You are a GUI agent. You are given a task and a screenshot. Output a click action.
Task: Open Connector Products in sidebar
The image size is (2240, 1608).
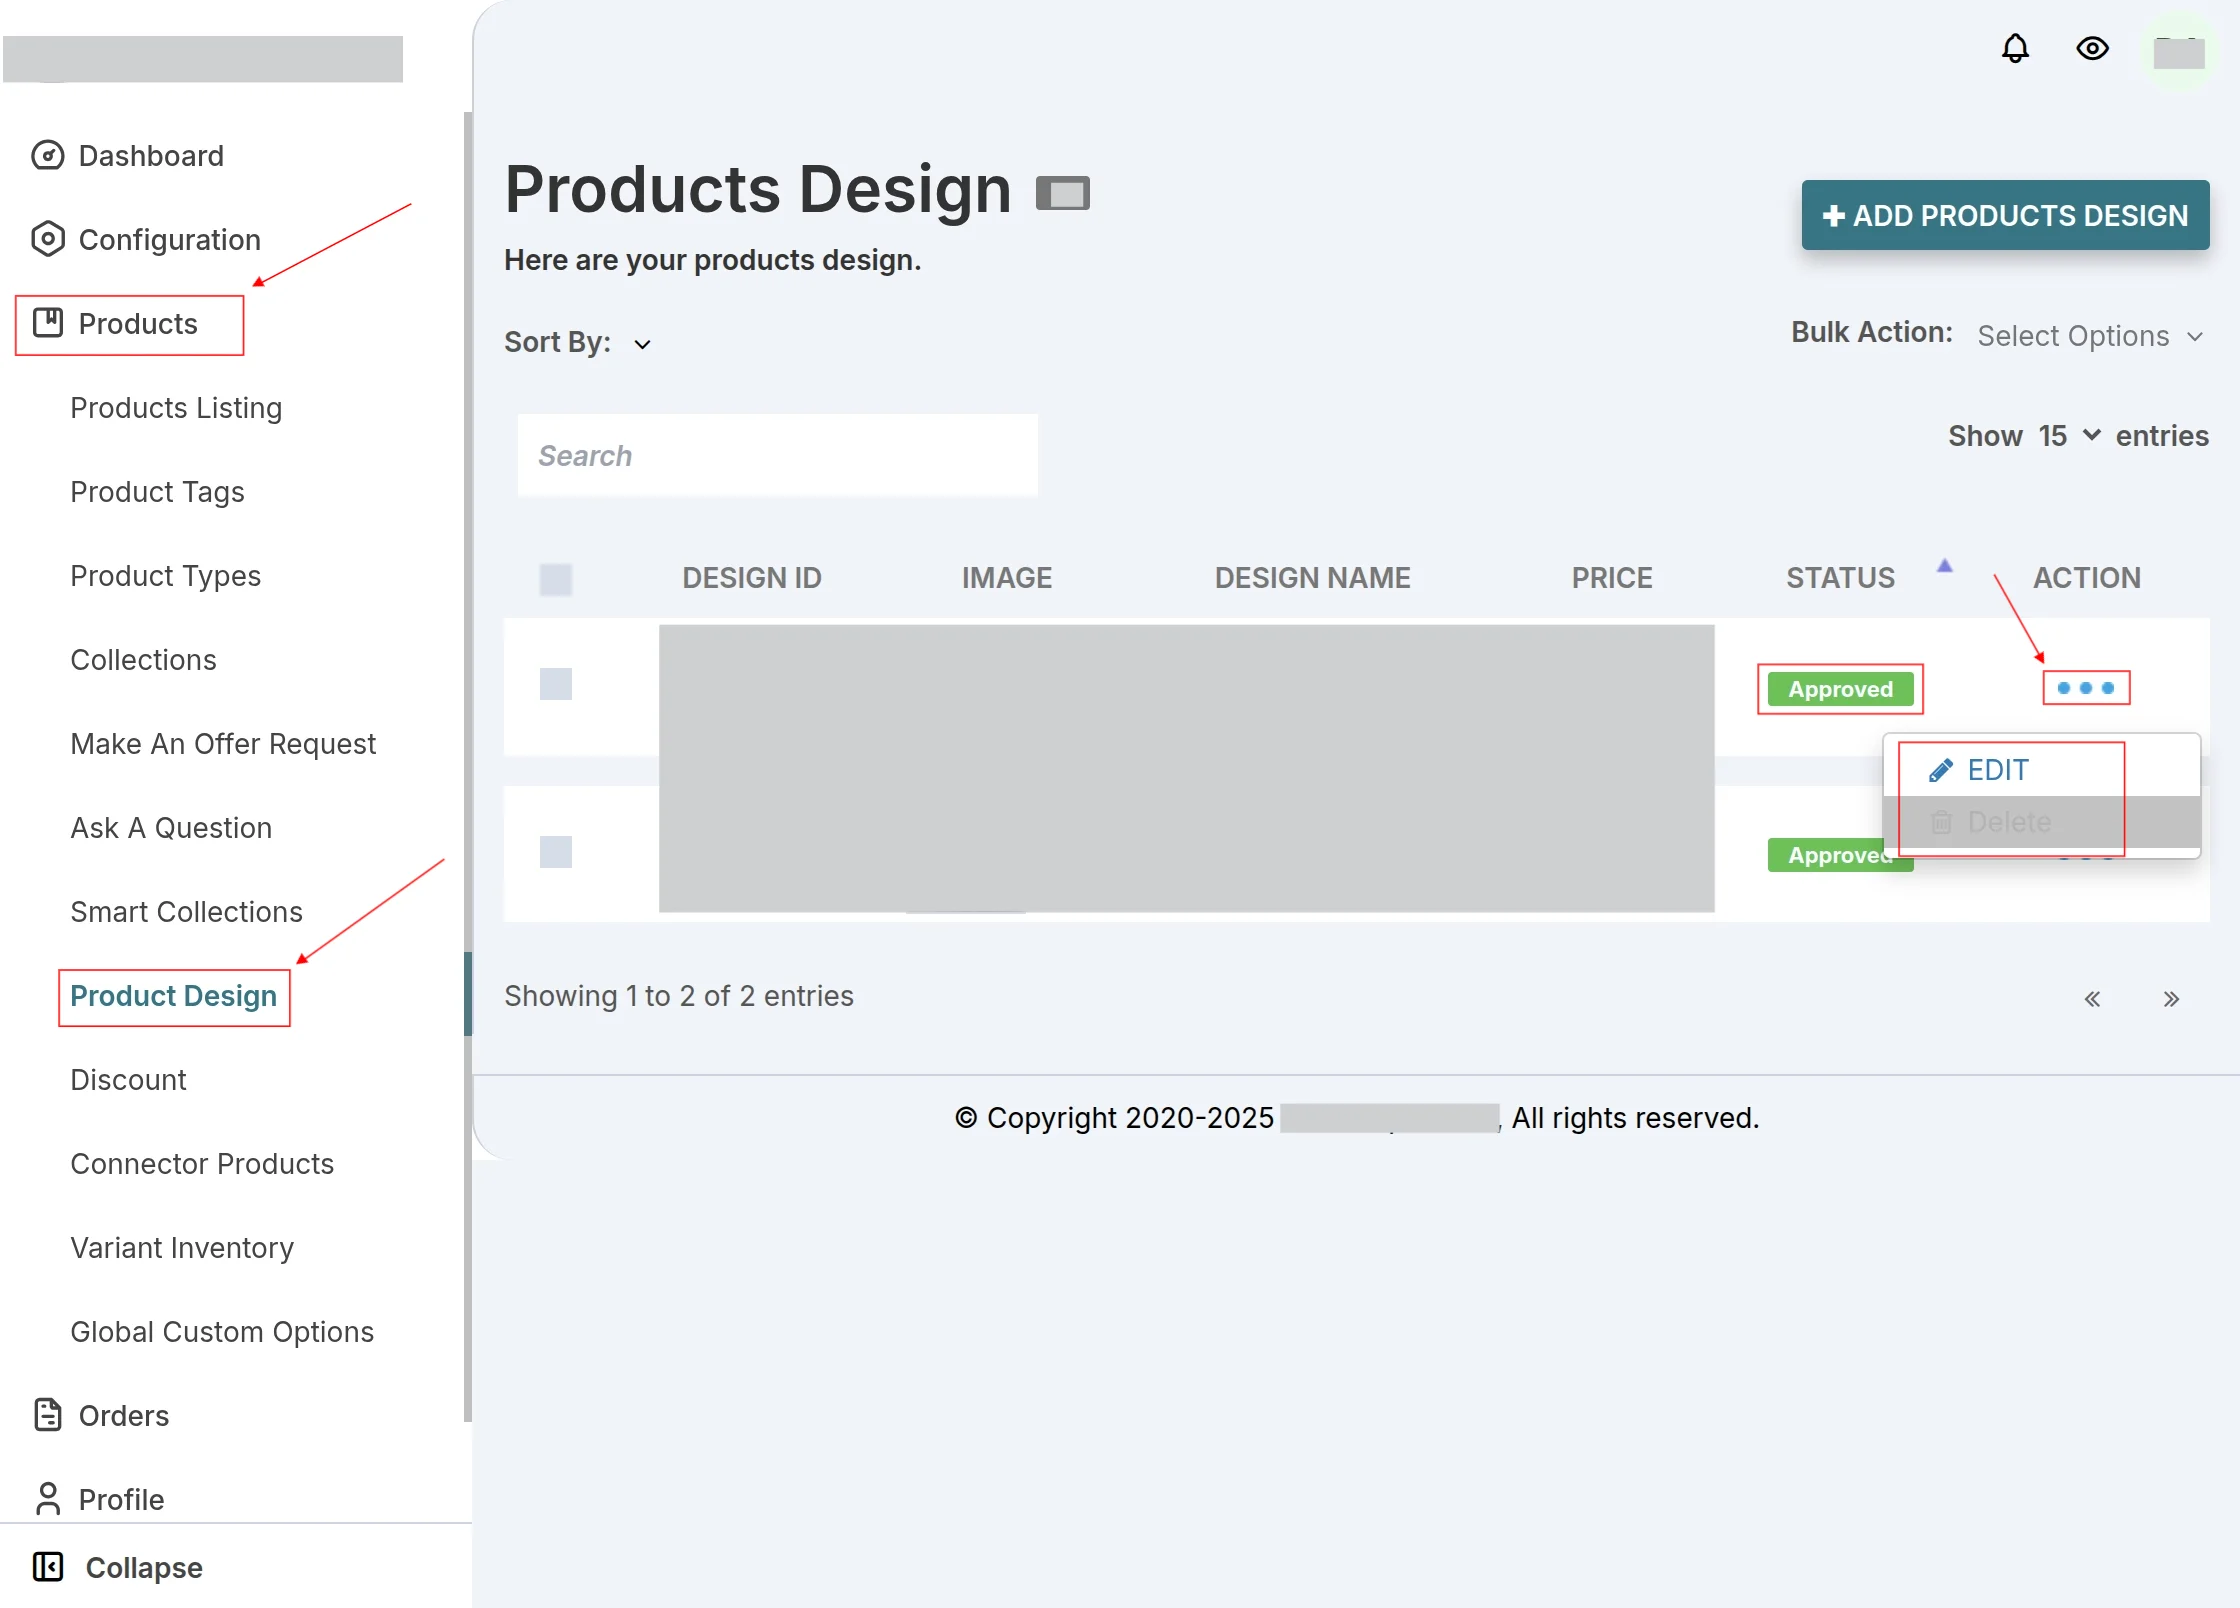202,1164
